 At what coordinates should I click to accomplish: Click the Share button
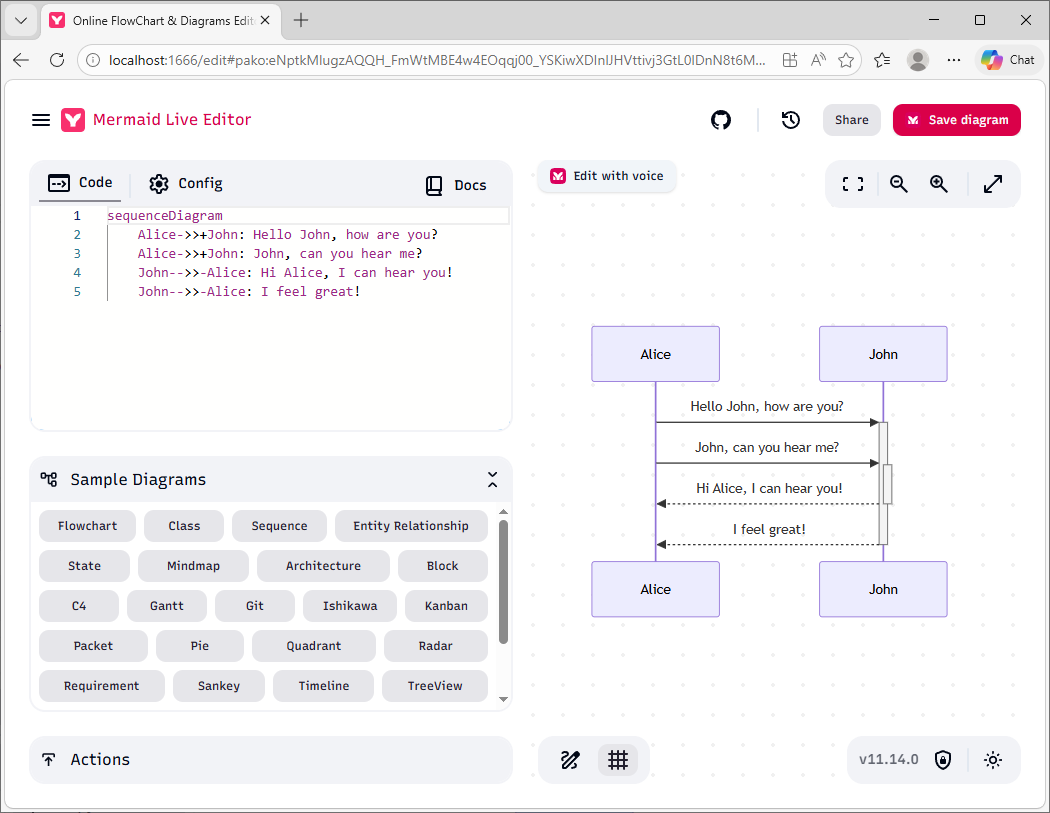pos(851,120)
